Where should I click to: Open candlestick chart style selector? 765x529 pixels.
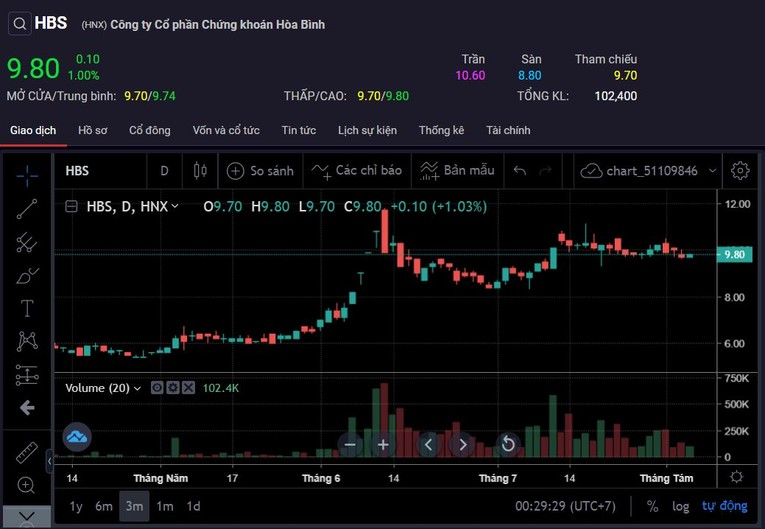click(200, 171)
